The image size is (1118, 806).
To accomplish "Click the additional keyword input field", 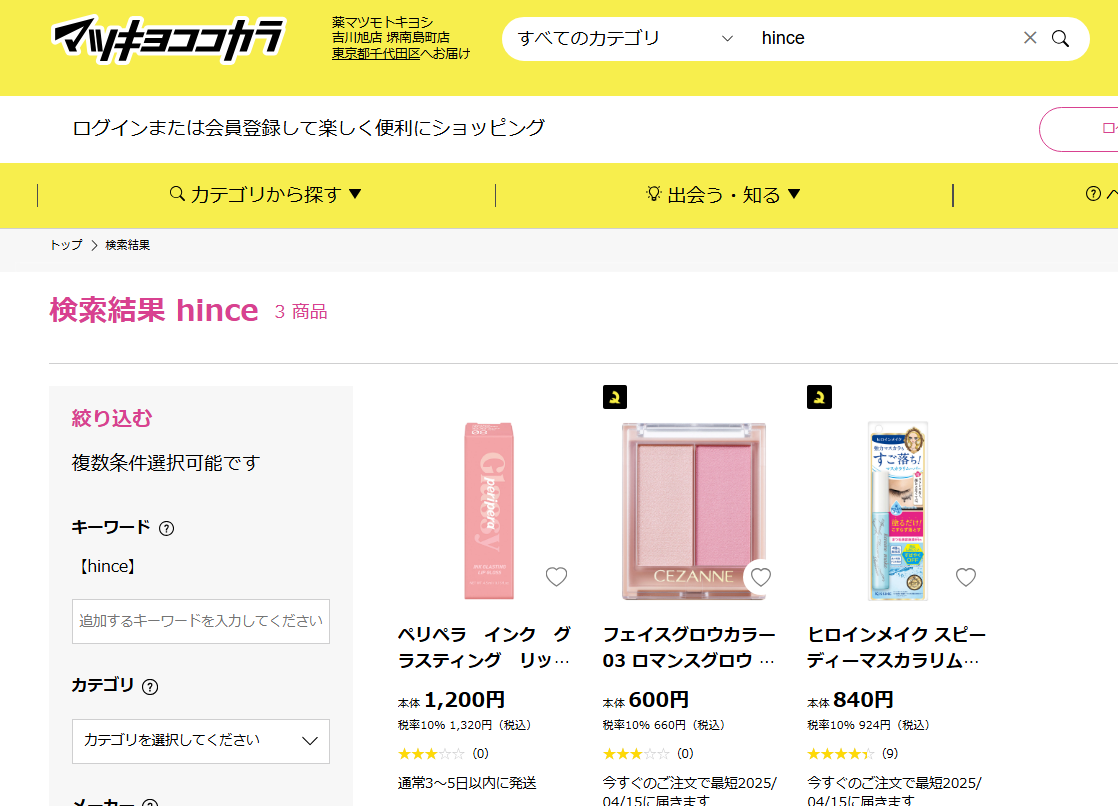I will (x=201, y=621).
